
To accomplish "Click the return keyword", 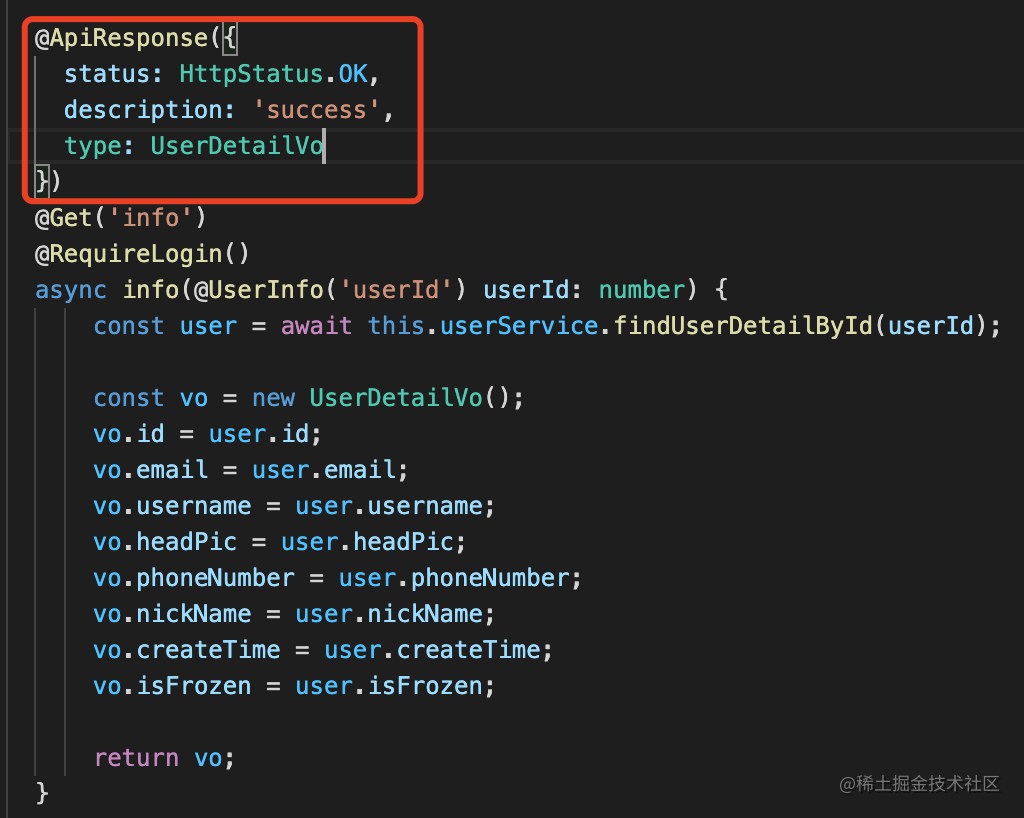I will tap(136, 758).
